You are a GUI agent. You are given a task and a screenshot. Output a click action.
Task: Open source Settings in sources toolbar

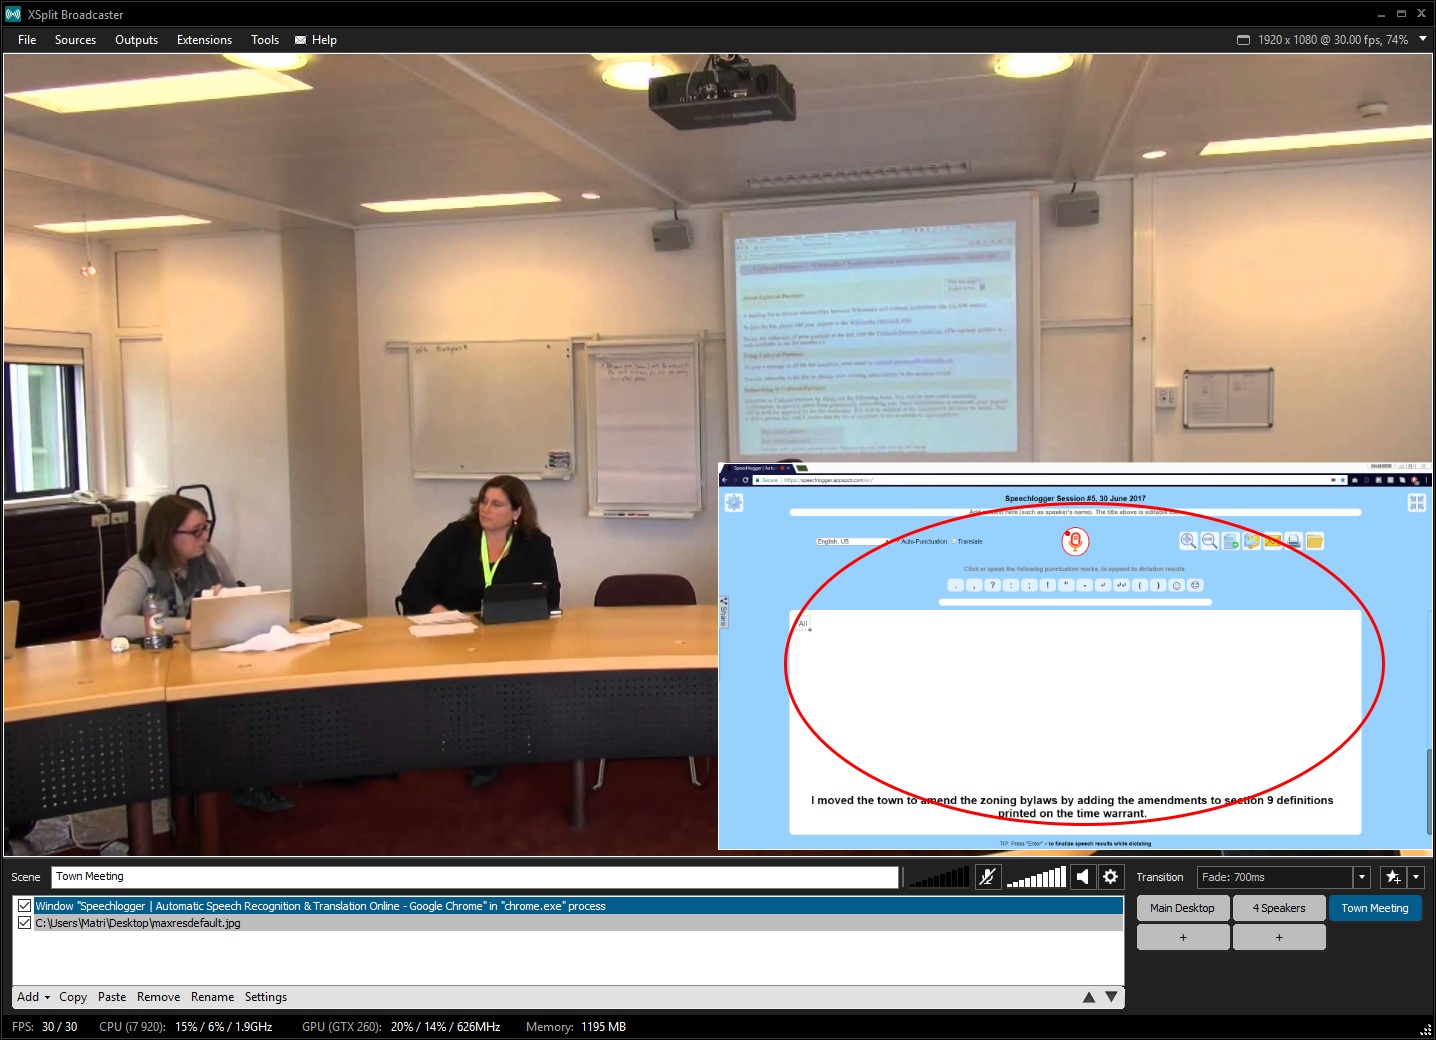[x=266, y=997]
